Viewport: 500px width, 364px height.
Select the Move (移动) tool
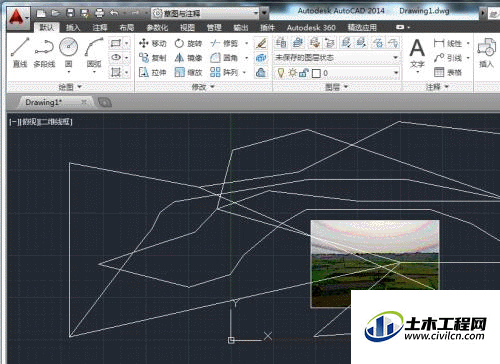[152, 43]
